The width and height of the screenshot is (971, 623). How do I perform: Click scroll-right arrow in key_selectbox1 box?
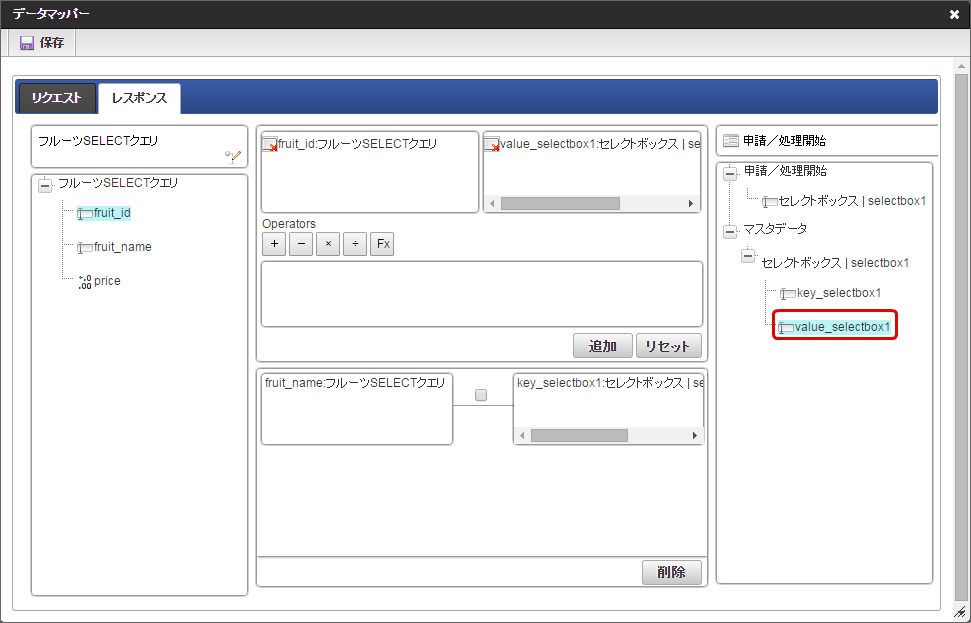(x=694, y=436)
